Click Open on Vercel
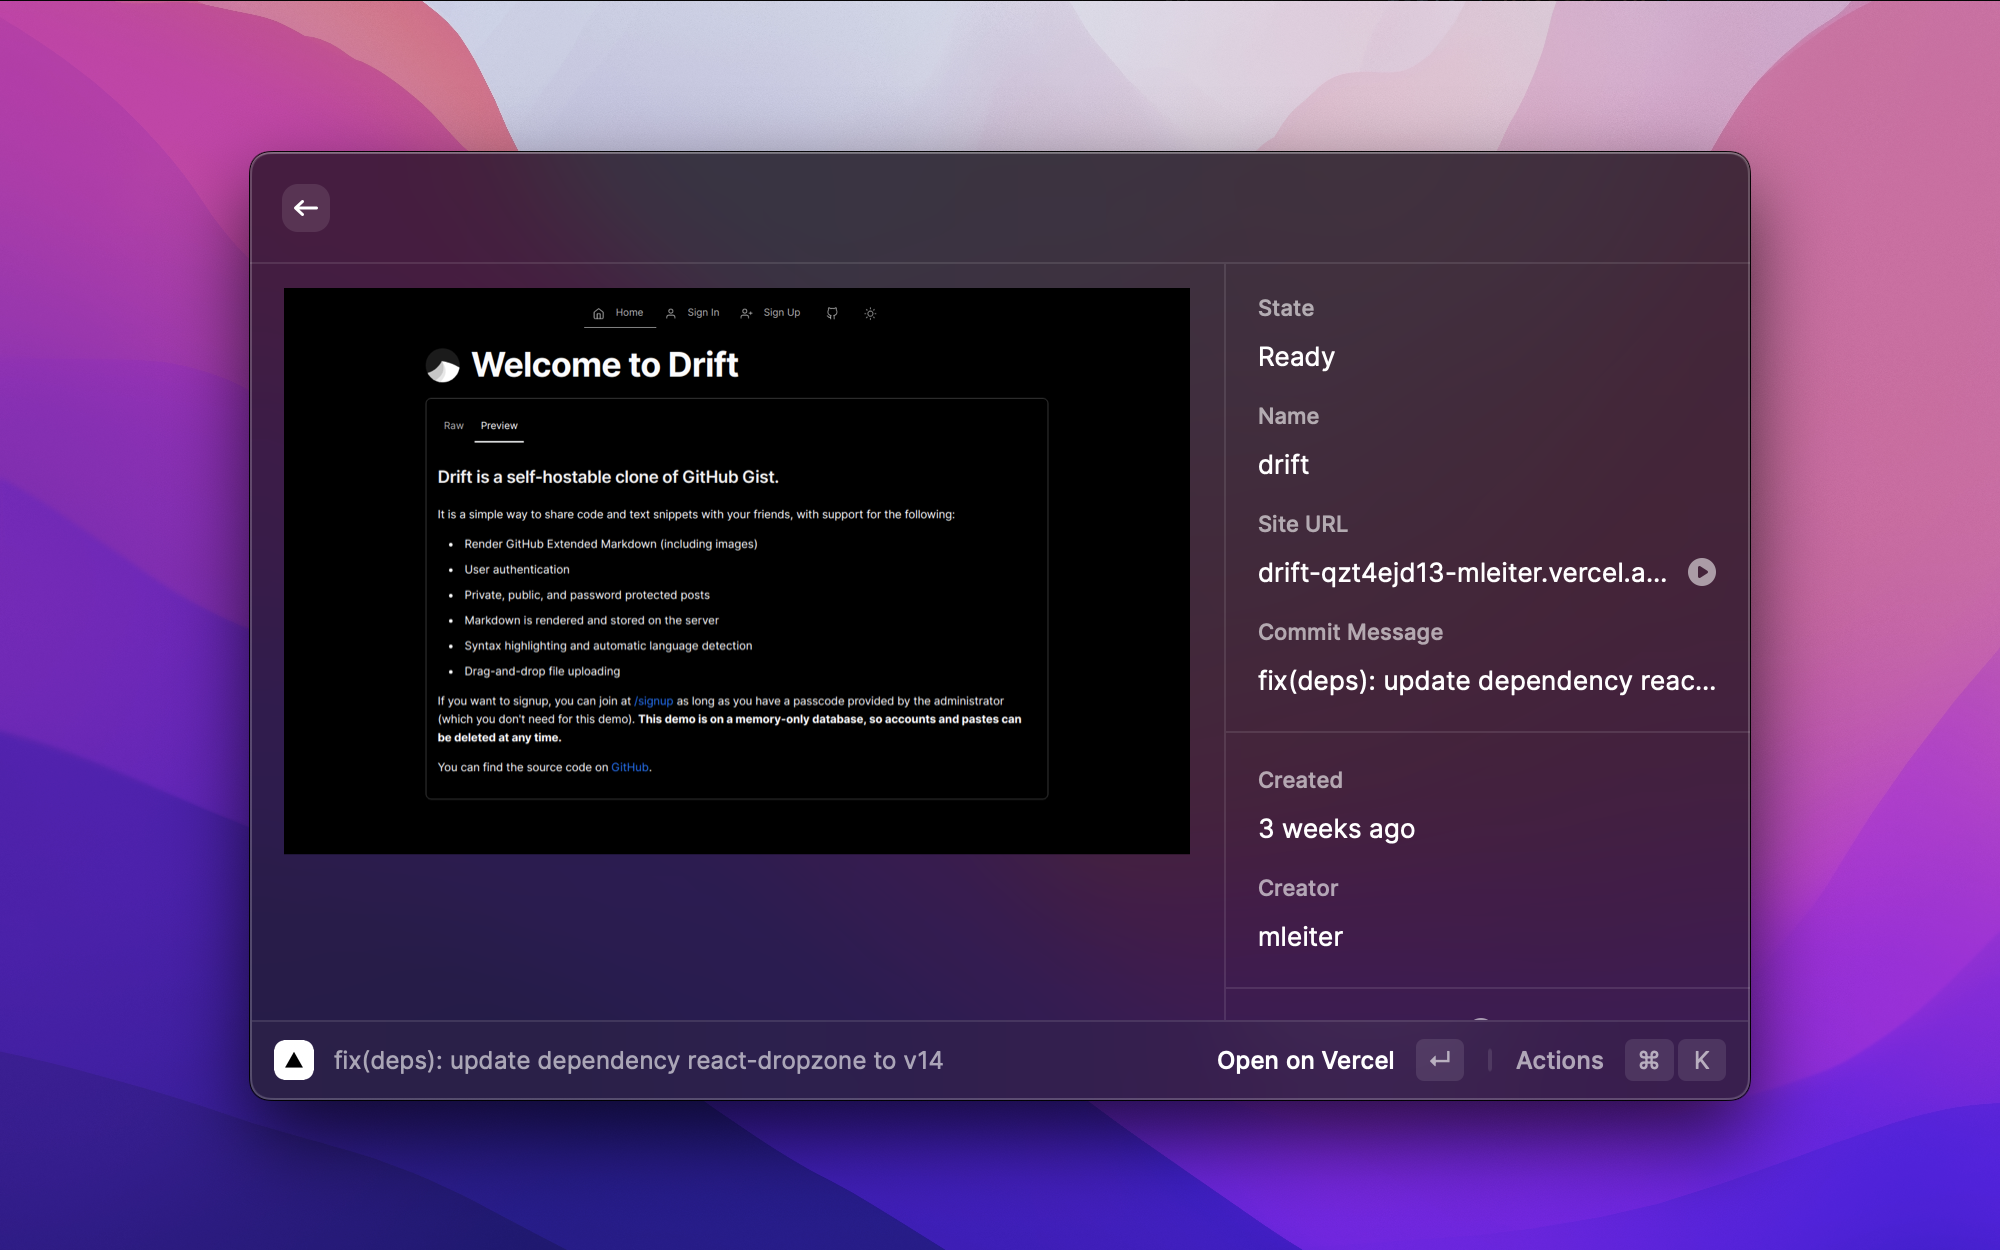The image size is (2000, 1250). pyautogui.click(x=1305, y=1060)
